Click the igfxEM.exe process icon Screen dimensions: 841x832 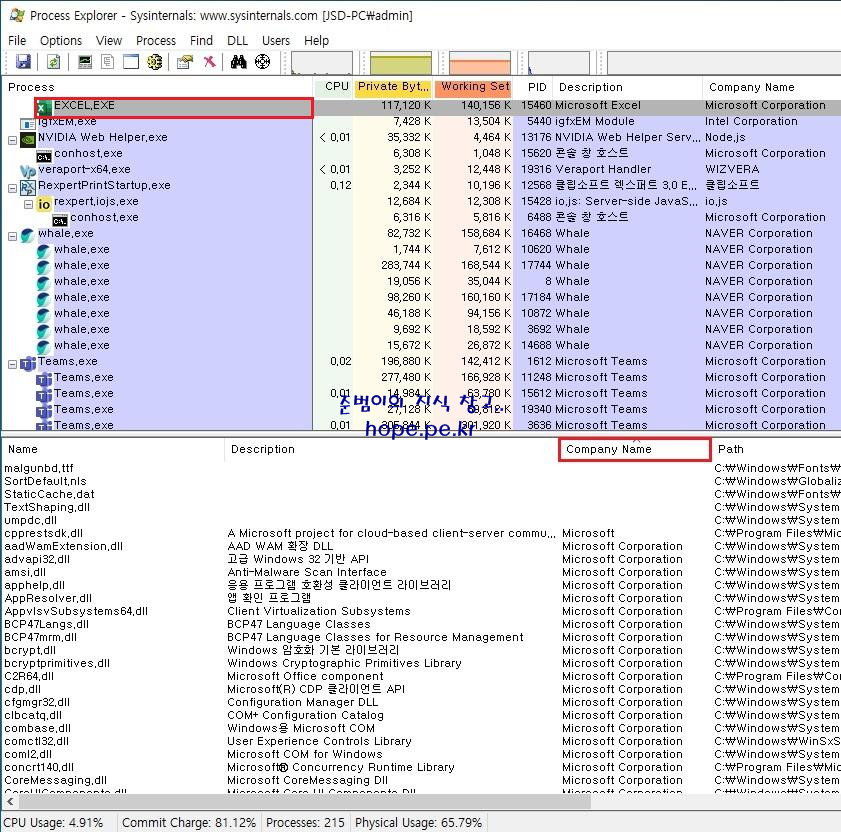pyautogui.click(x=28, y=123)
